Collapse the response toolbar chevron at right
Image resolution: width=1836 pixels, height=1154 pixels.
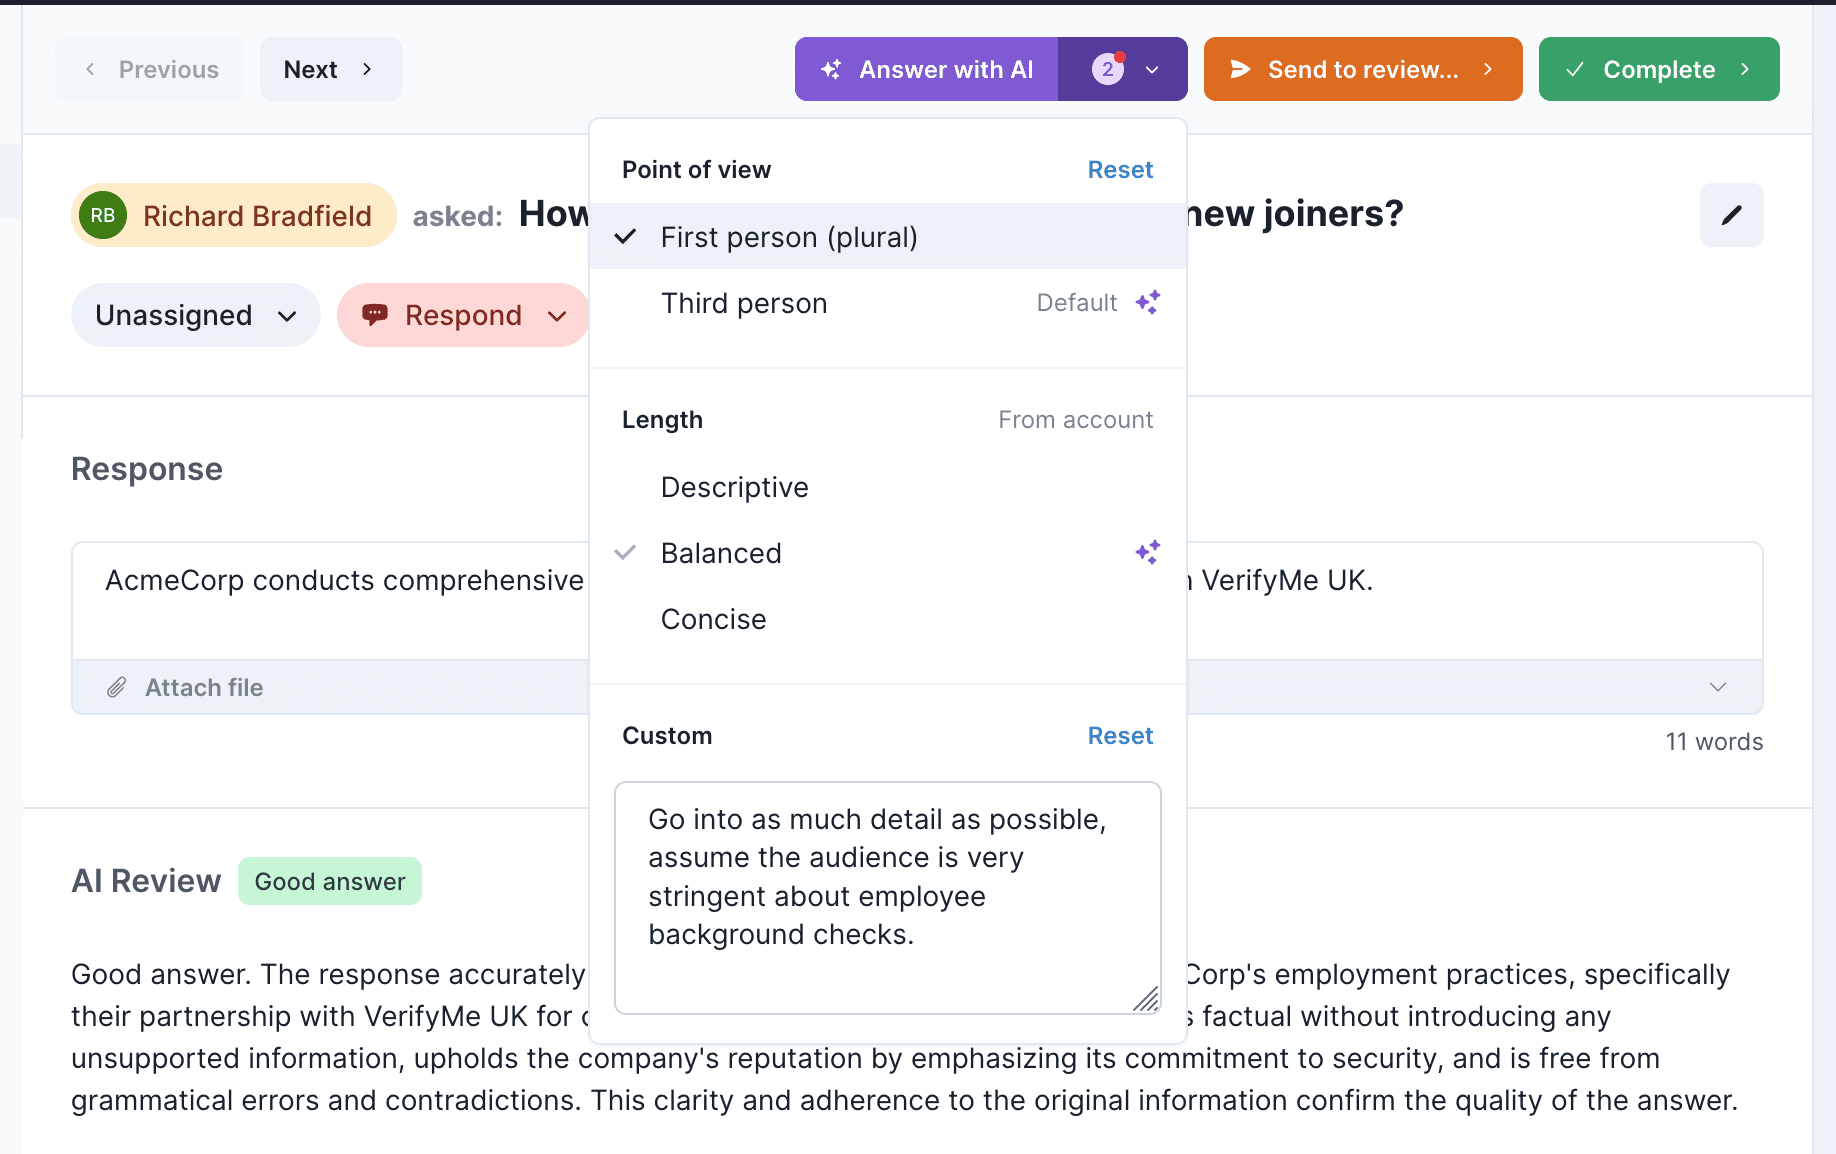[x=1717, y=687]
